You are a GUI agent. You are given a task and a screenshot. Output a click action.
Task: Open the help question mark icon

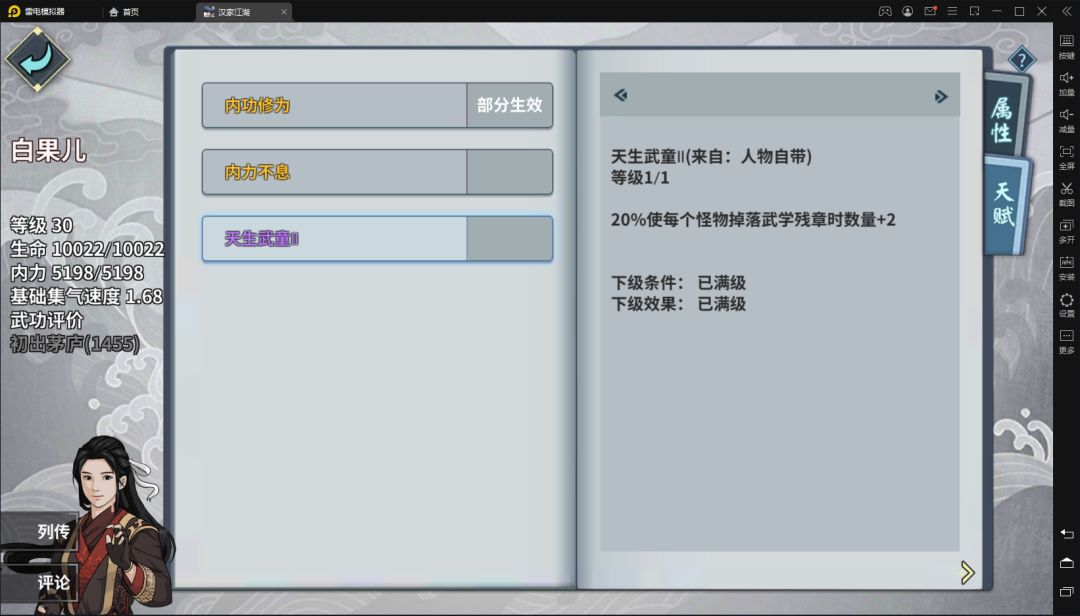click(1021, 61)
